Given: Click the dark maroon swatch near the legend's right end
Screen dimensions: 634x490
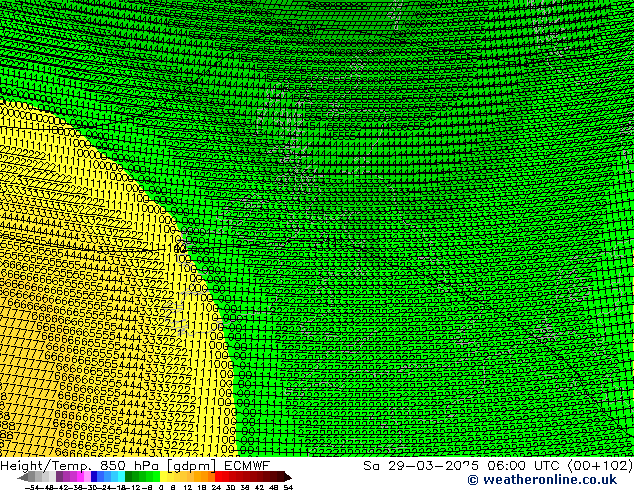Looking at the screenshot, I should coord(281,476).
